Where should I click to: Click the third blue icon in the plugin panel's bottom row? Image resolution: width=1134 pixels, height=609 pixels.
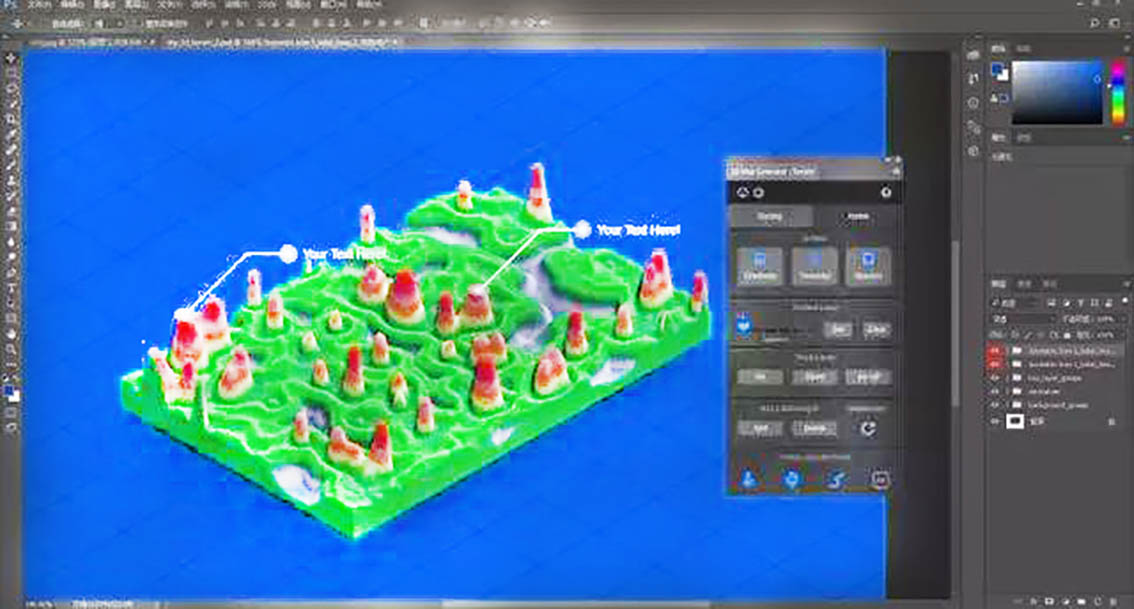pyautogui.click(x=836, y=479)
